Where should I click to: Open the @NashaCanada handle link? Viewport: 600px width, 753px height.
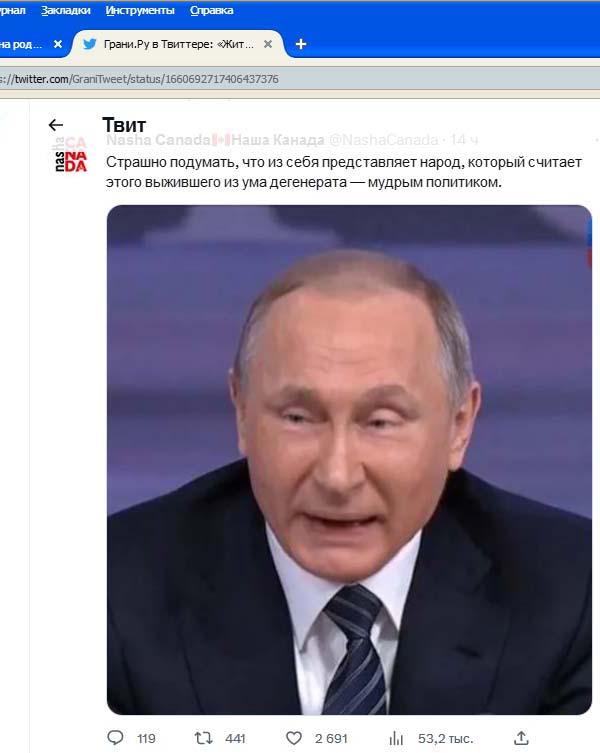pyautogui.click(x=383, y=140)
